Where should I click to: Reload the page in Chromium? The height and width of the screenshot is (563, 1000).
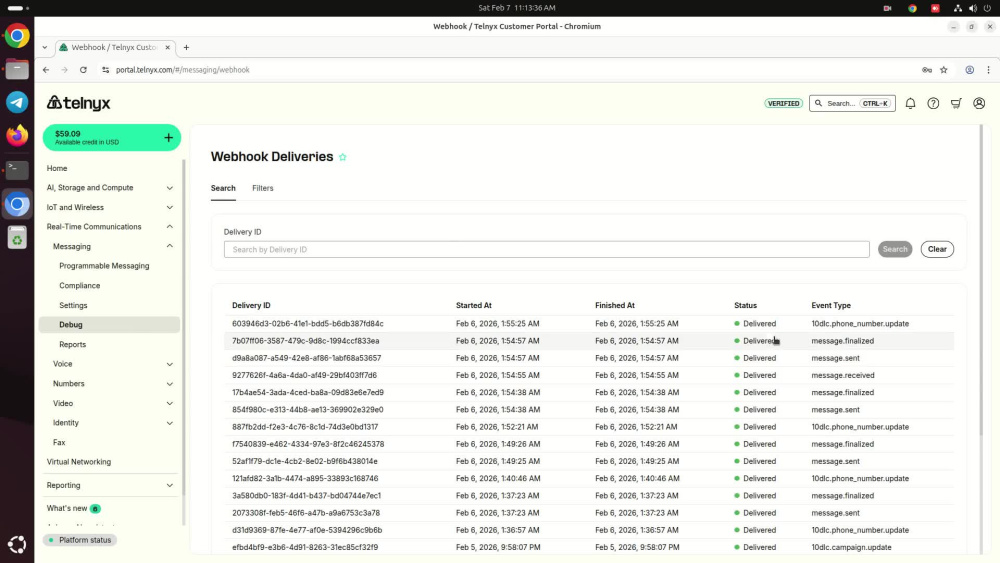pos(83,70)
